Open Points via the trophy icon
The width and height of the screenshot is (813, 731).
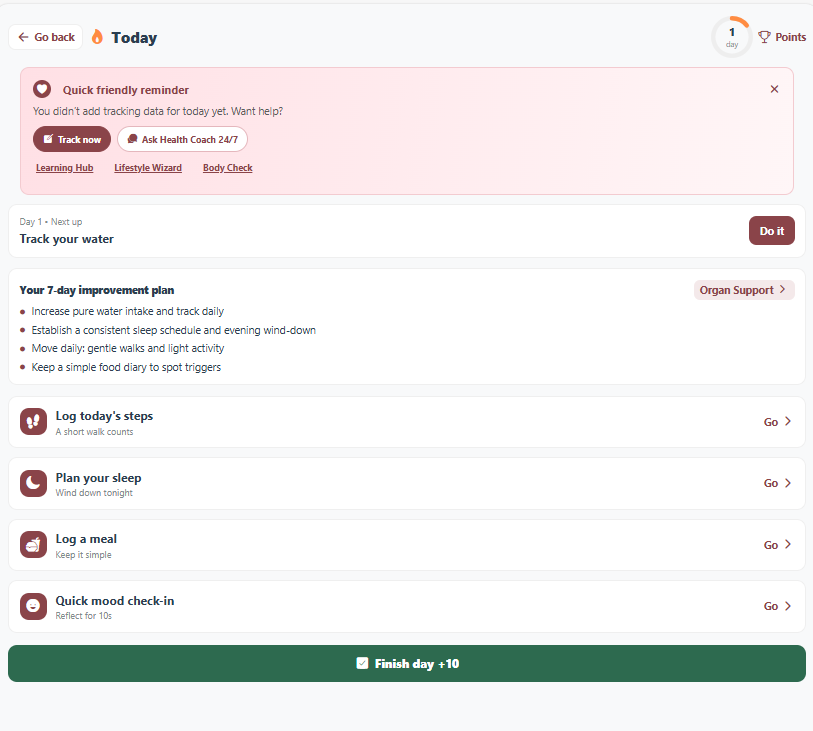tap(765, 37)
